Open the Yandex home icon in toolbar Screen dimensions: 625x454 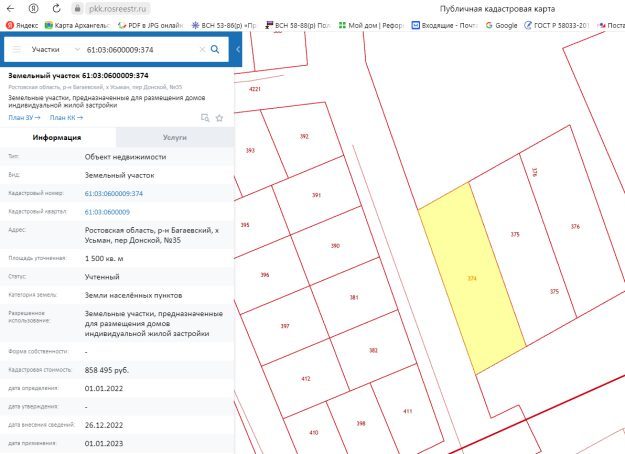33,8
